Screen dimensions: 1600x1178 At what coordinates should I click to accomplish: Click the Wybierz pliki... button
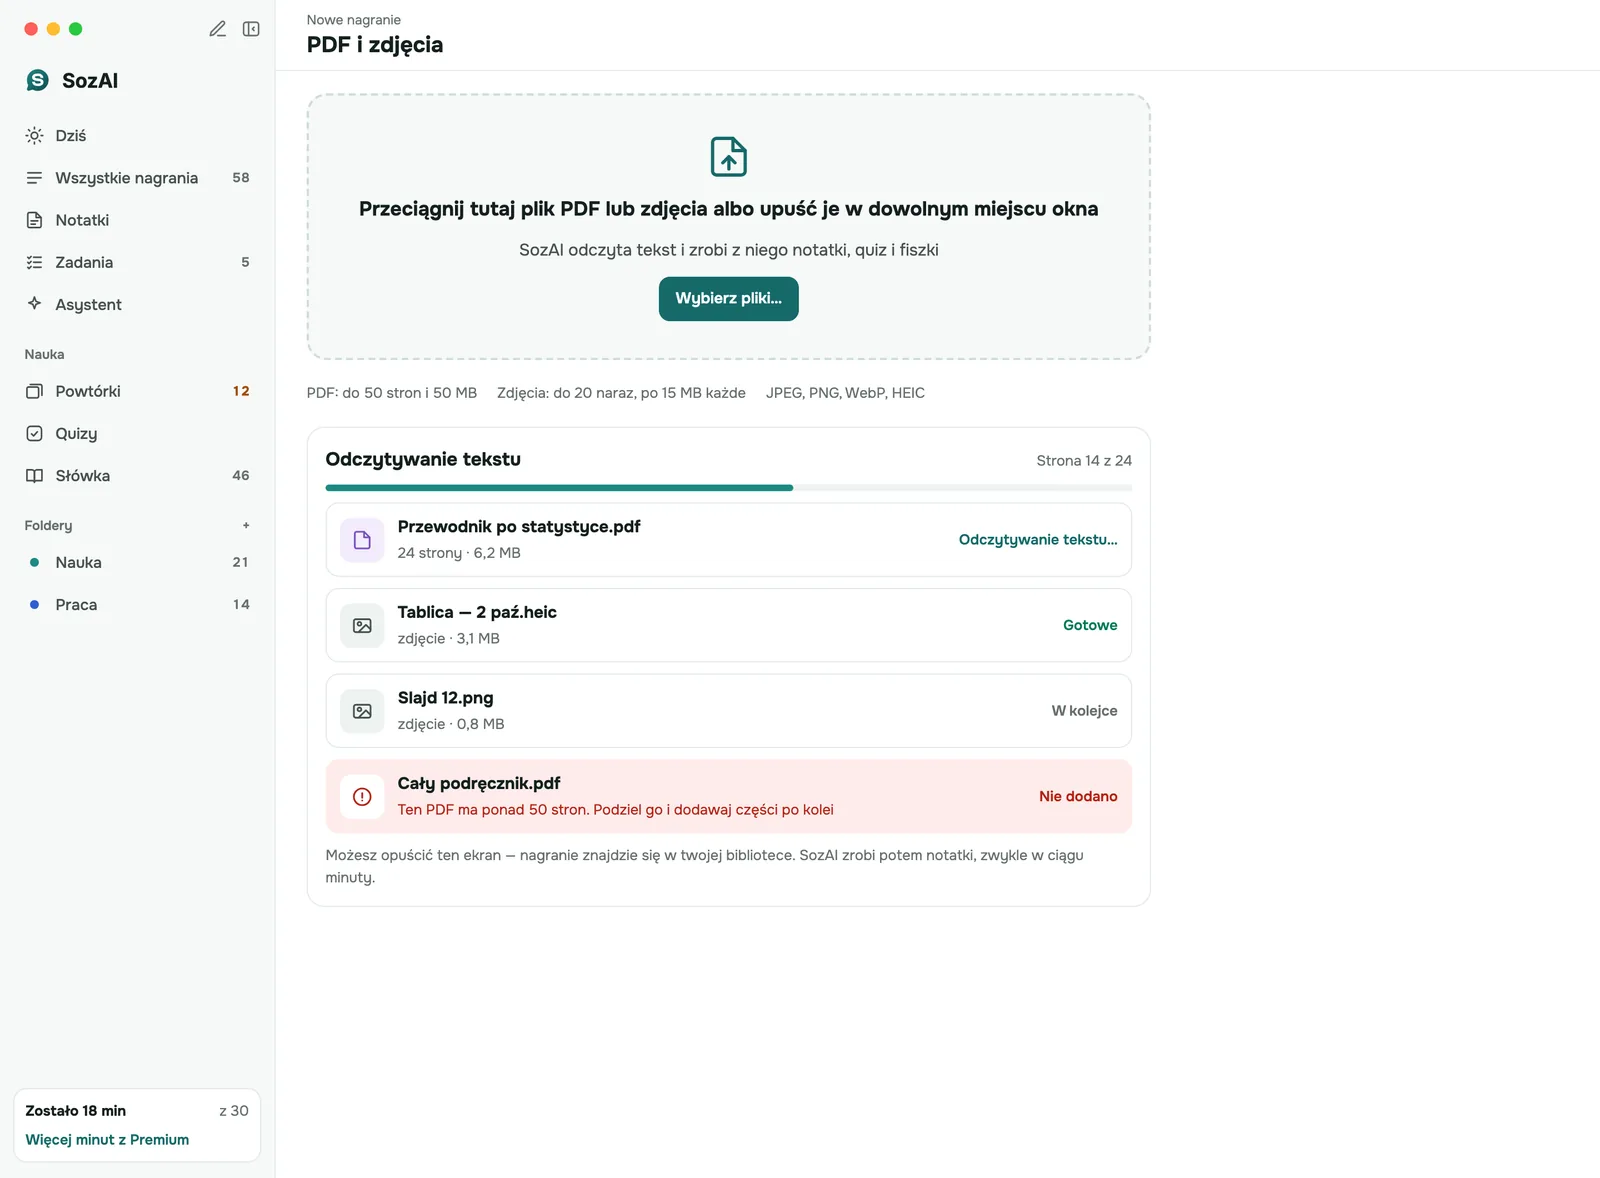pos(729,299)
